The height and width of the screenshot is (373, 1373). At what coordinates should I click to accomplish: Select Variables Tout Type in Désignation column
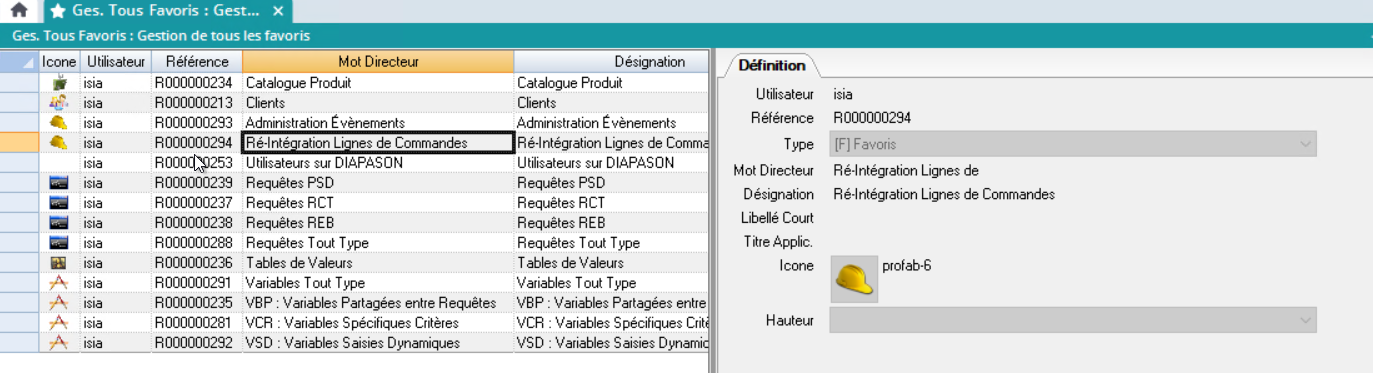611,283
